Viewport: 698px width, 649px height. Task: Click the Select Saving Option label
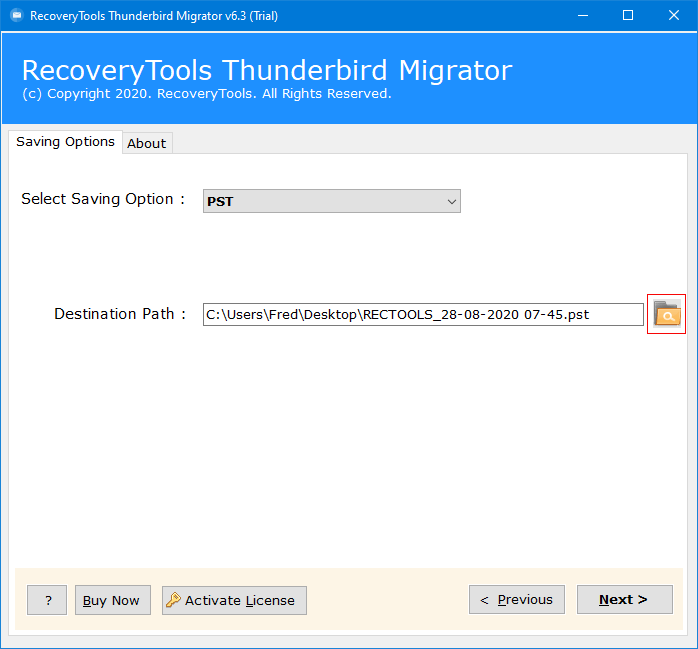[103, 199]
